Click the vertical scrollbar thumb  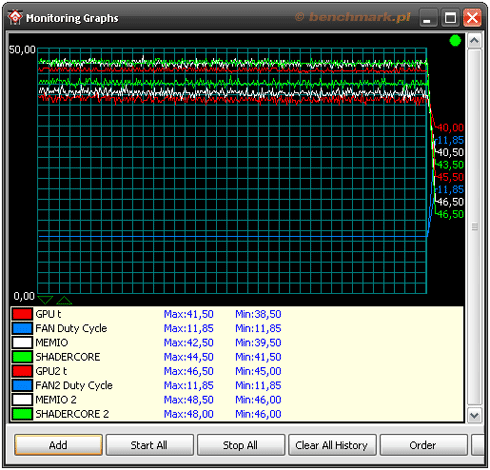[474, 227]
